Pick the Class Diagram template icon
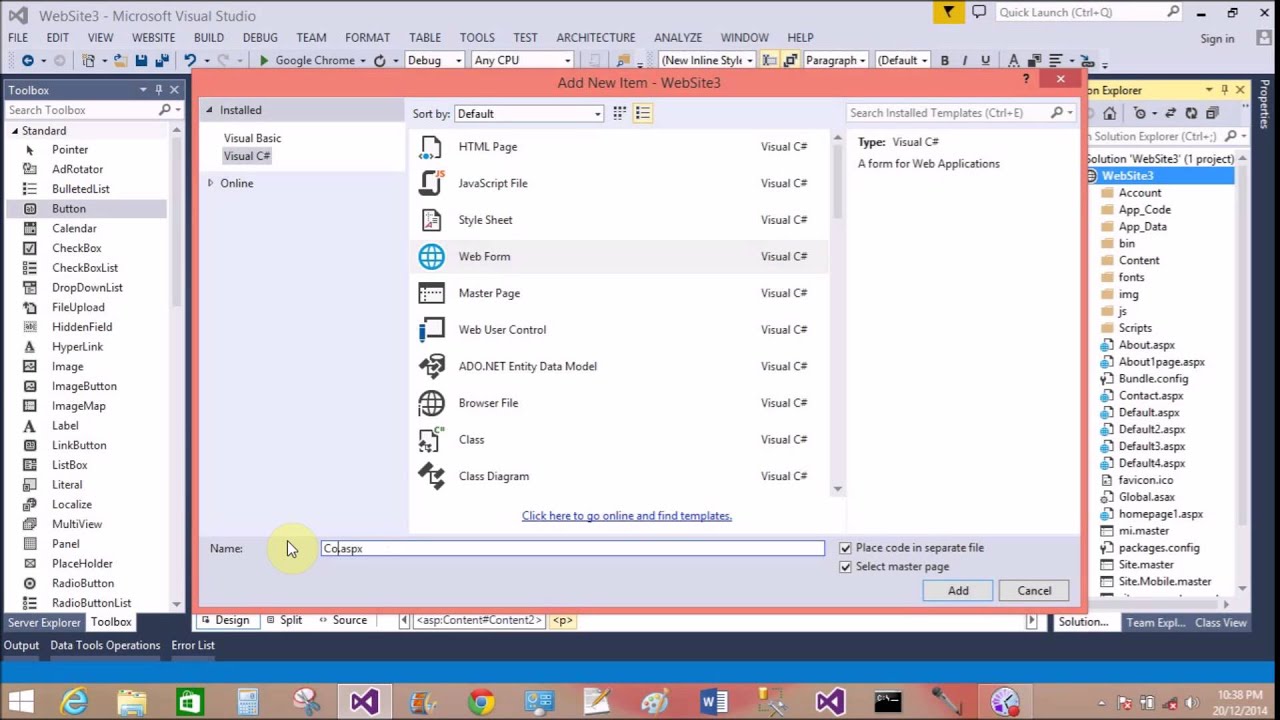This screenshot has width=1280, height=720. coord(431,476)
